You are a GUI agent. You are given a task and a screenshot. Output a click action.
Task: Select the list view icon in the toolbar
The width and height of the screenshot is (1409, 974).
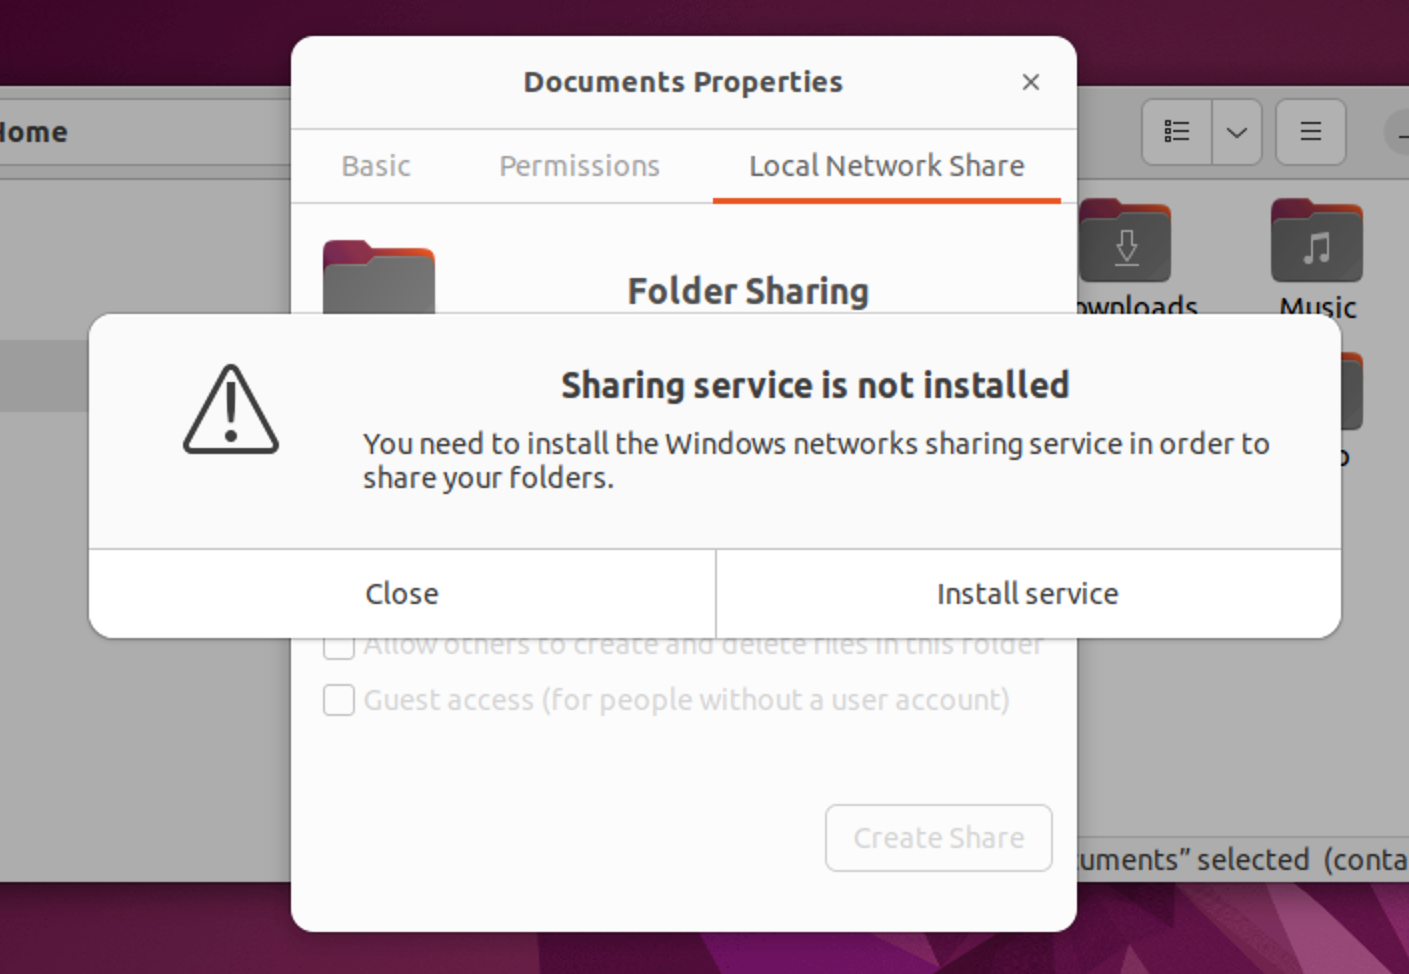pos(1177,131)
